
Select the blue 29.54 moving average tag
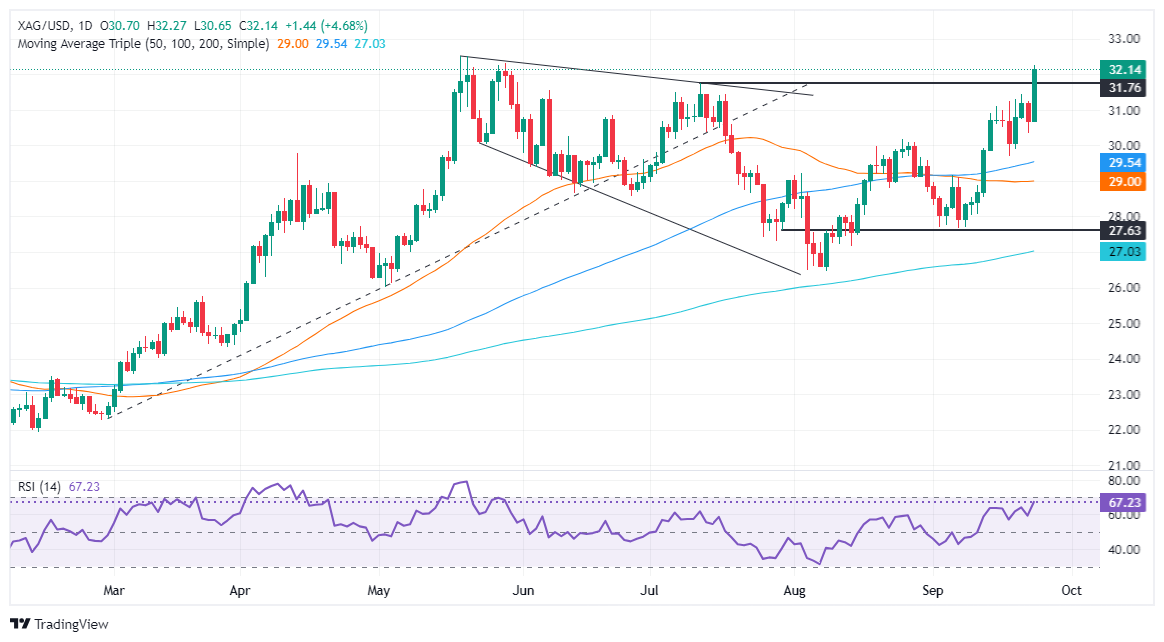[x=1124, y=163]
